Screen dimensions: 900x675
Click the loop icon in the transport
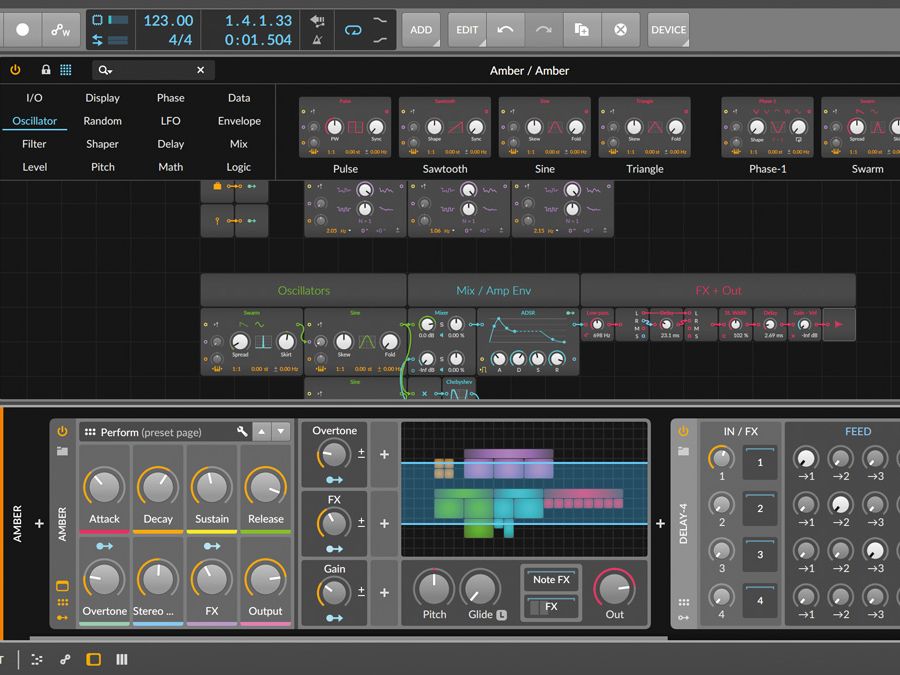tap(353, 30)
